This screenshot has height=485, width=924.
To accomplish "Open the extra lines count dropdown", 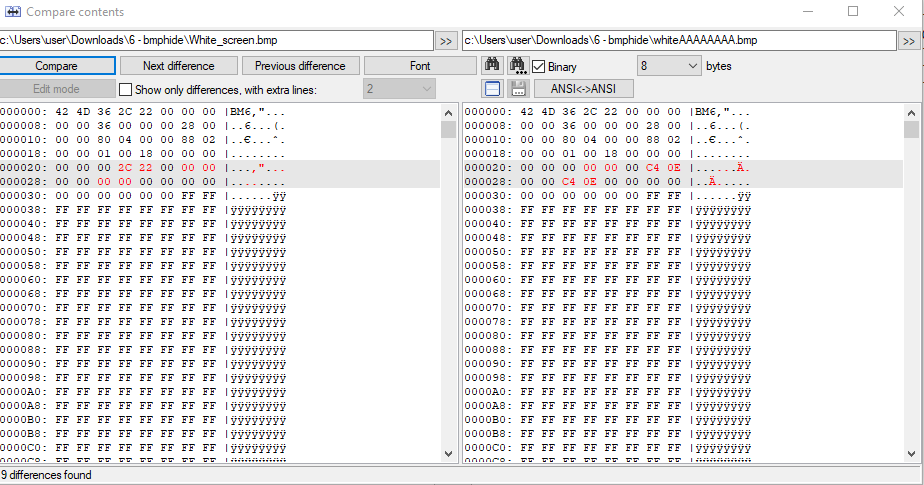I will point(399,89).
